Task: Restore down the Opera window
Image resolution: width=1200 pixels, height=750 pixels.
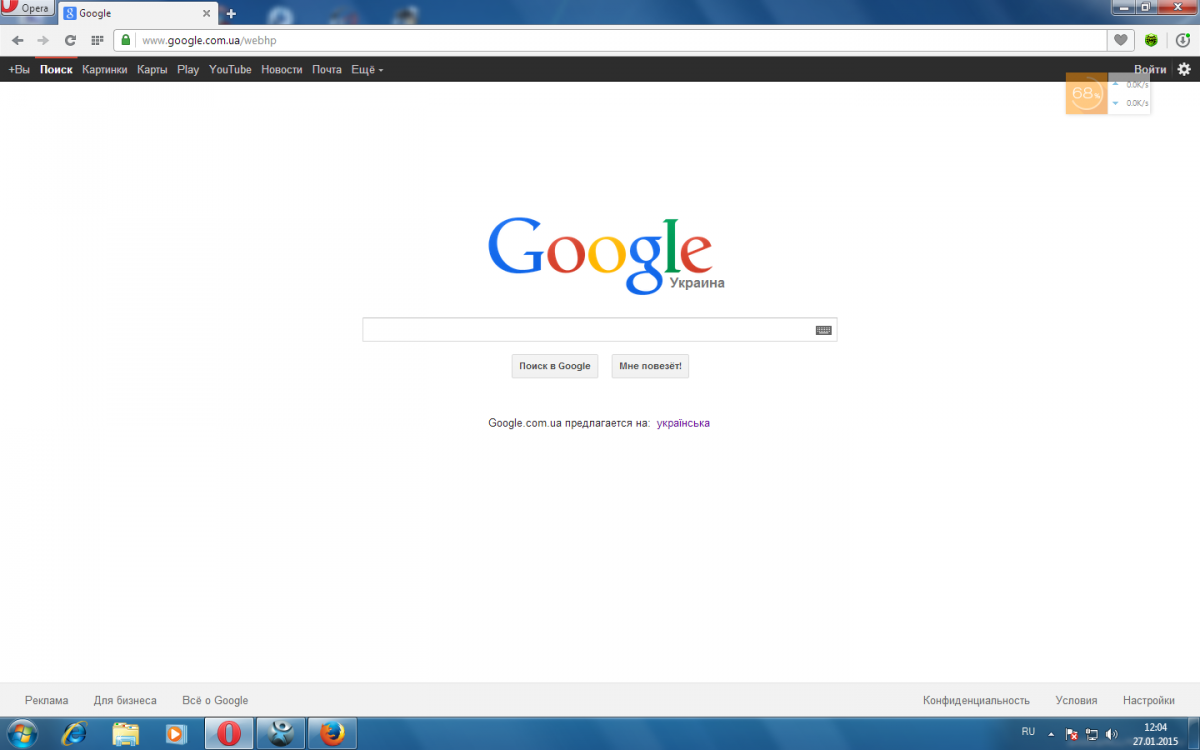Action: 1145,7
